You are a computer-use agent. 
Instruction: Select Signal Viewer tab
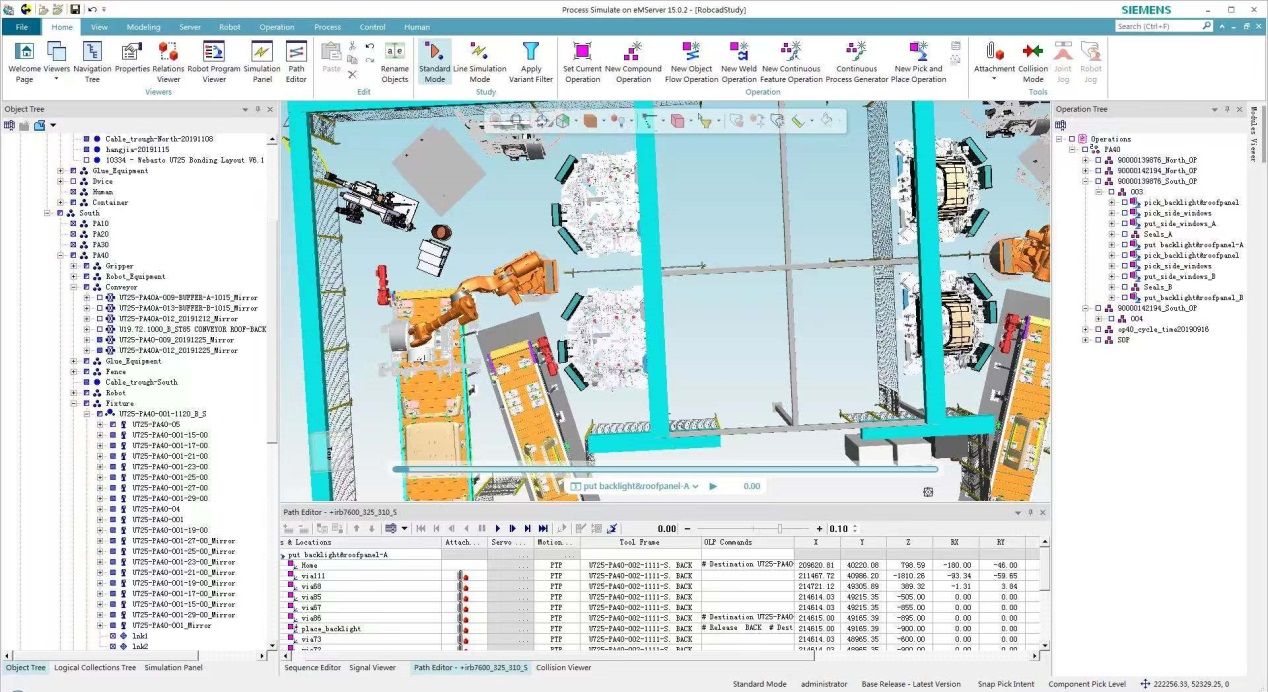coord(372,667)
